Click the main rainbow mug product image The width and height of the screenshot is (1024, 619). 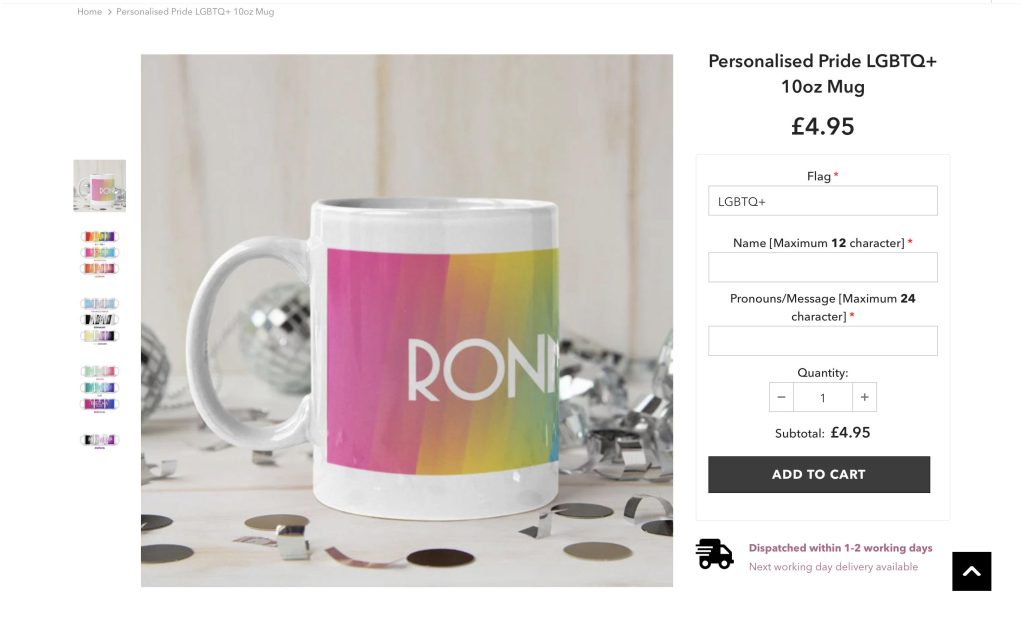tap(406, 320)
